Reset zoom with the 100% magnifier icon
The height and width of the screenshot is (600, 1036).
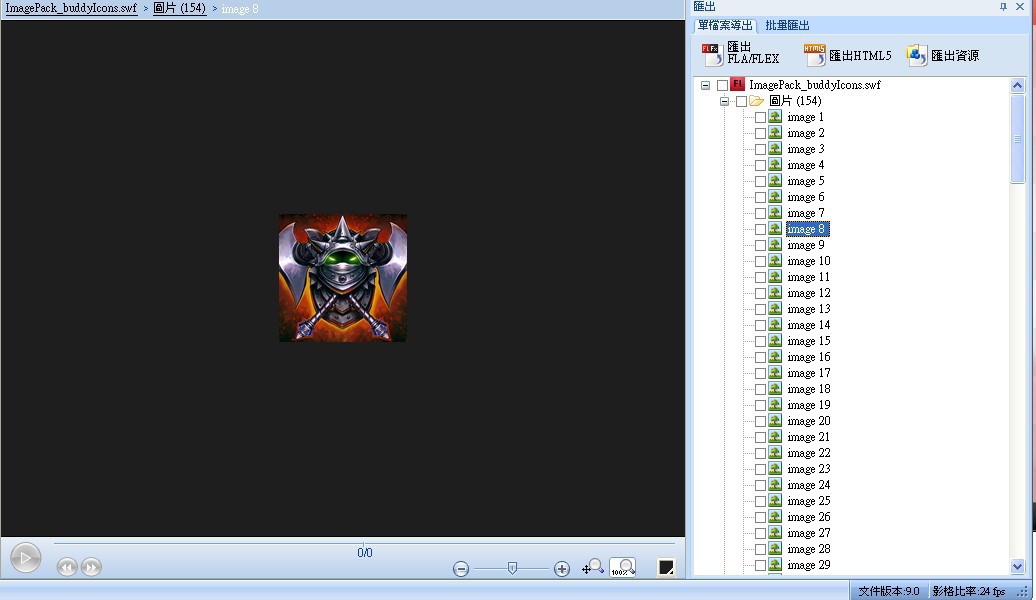pos(623,567)
